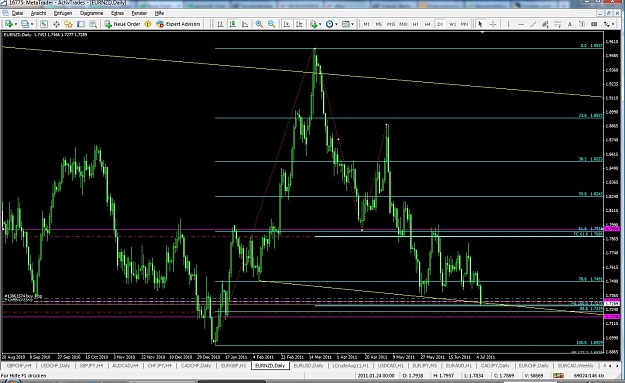625x383 pixels.
Task: Open the Ansicht menu
Action: click(39, 13)
